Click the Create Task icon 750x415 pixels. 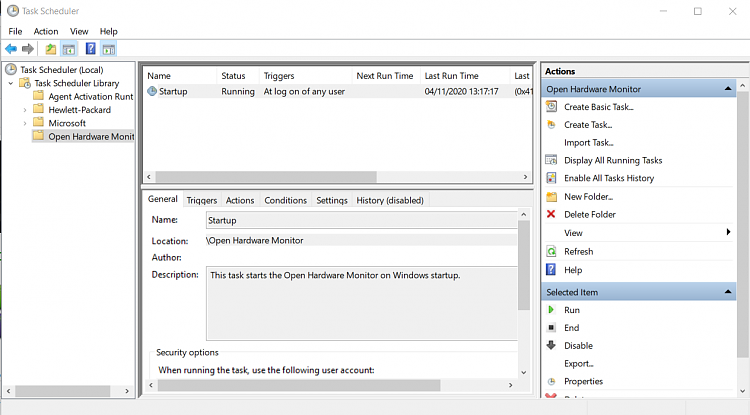(x=551, y=124)
